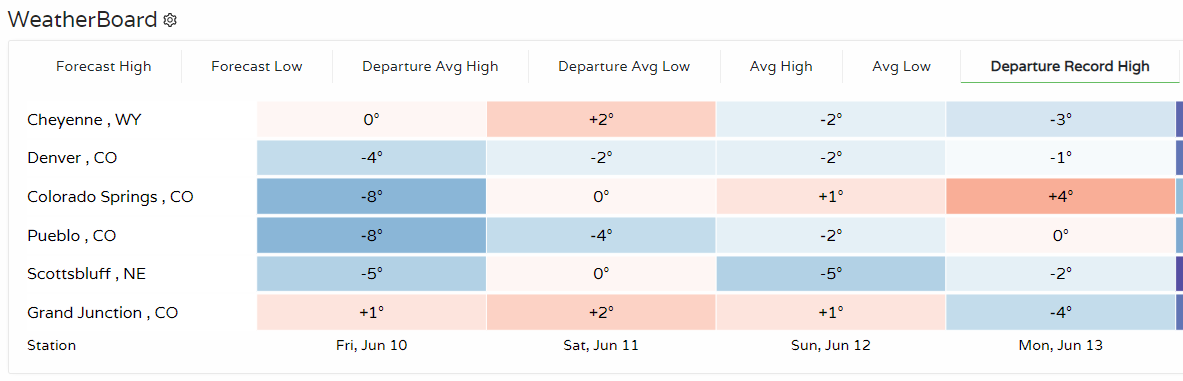Viewport: 1183px width, 381px height.
Task: Show the Avg High tab
Action: [781, 66]
